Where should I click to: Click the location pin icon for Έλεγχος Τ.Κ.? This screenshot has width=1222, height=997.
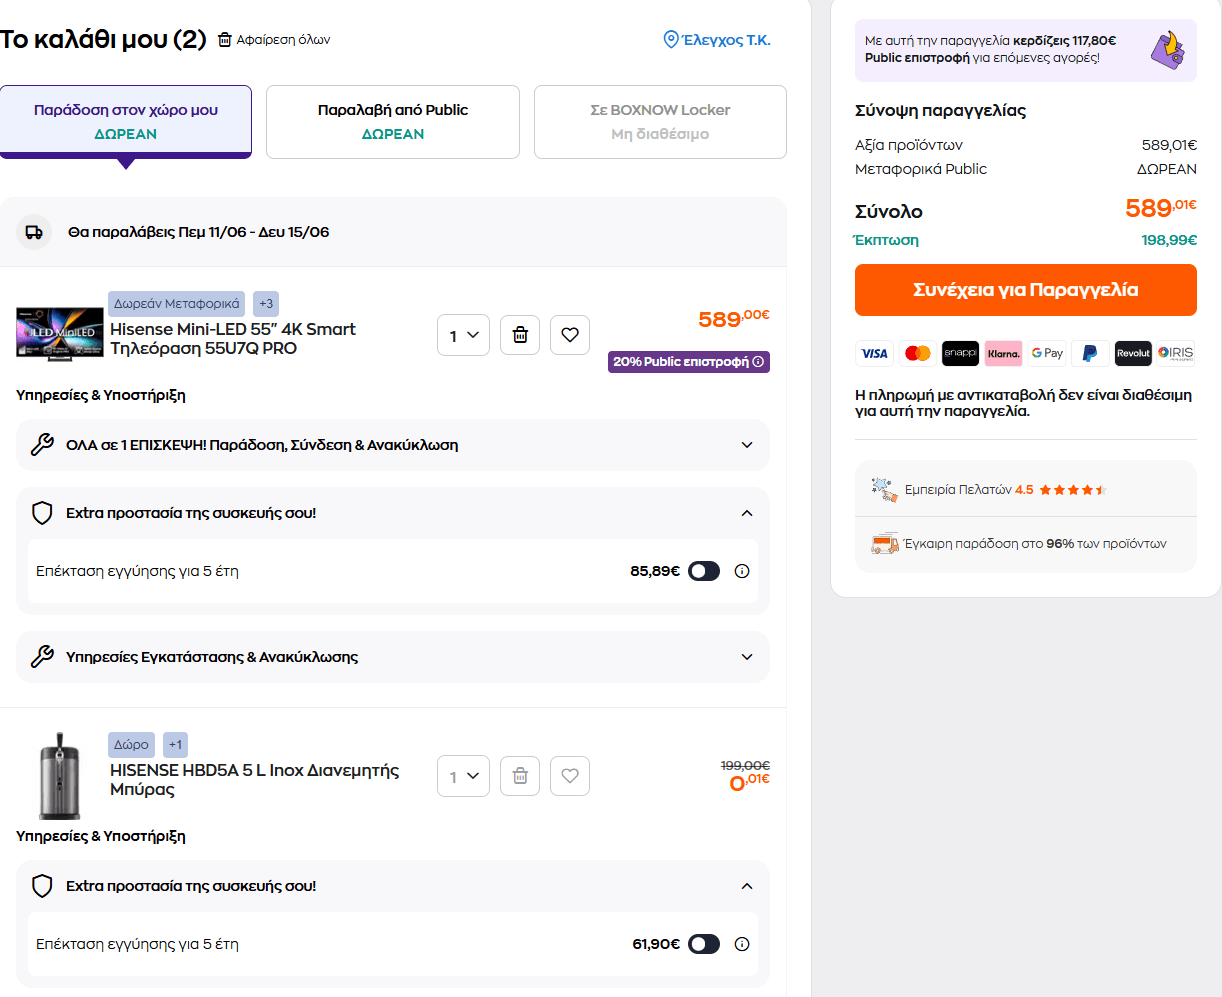tap(671, 40)
